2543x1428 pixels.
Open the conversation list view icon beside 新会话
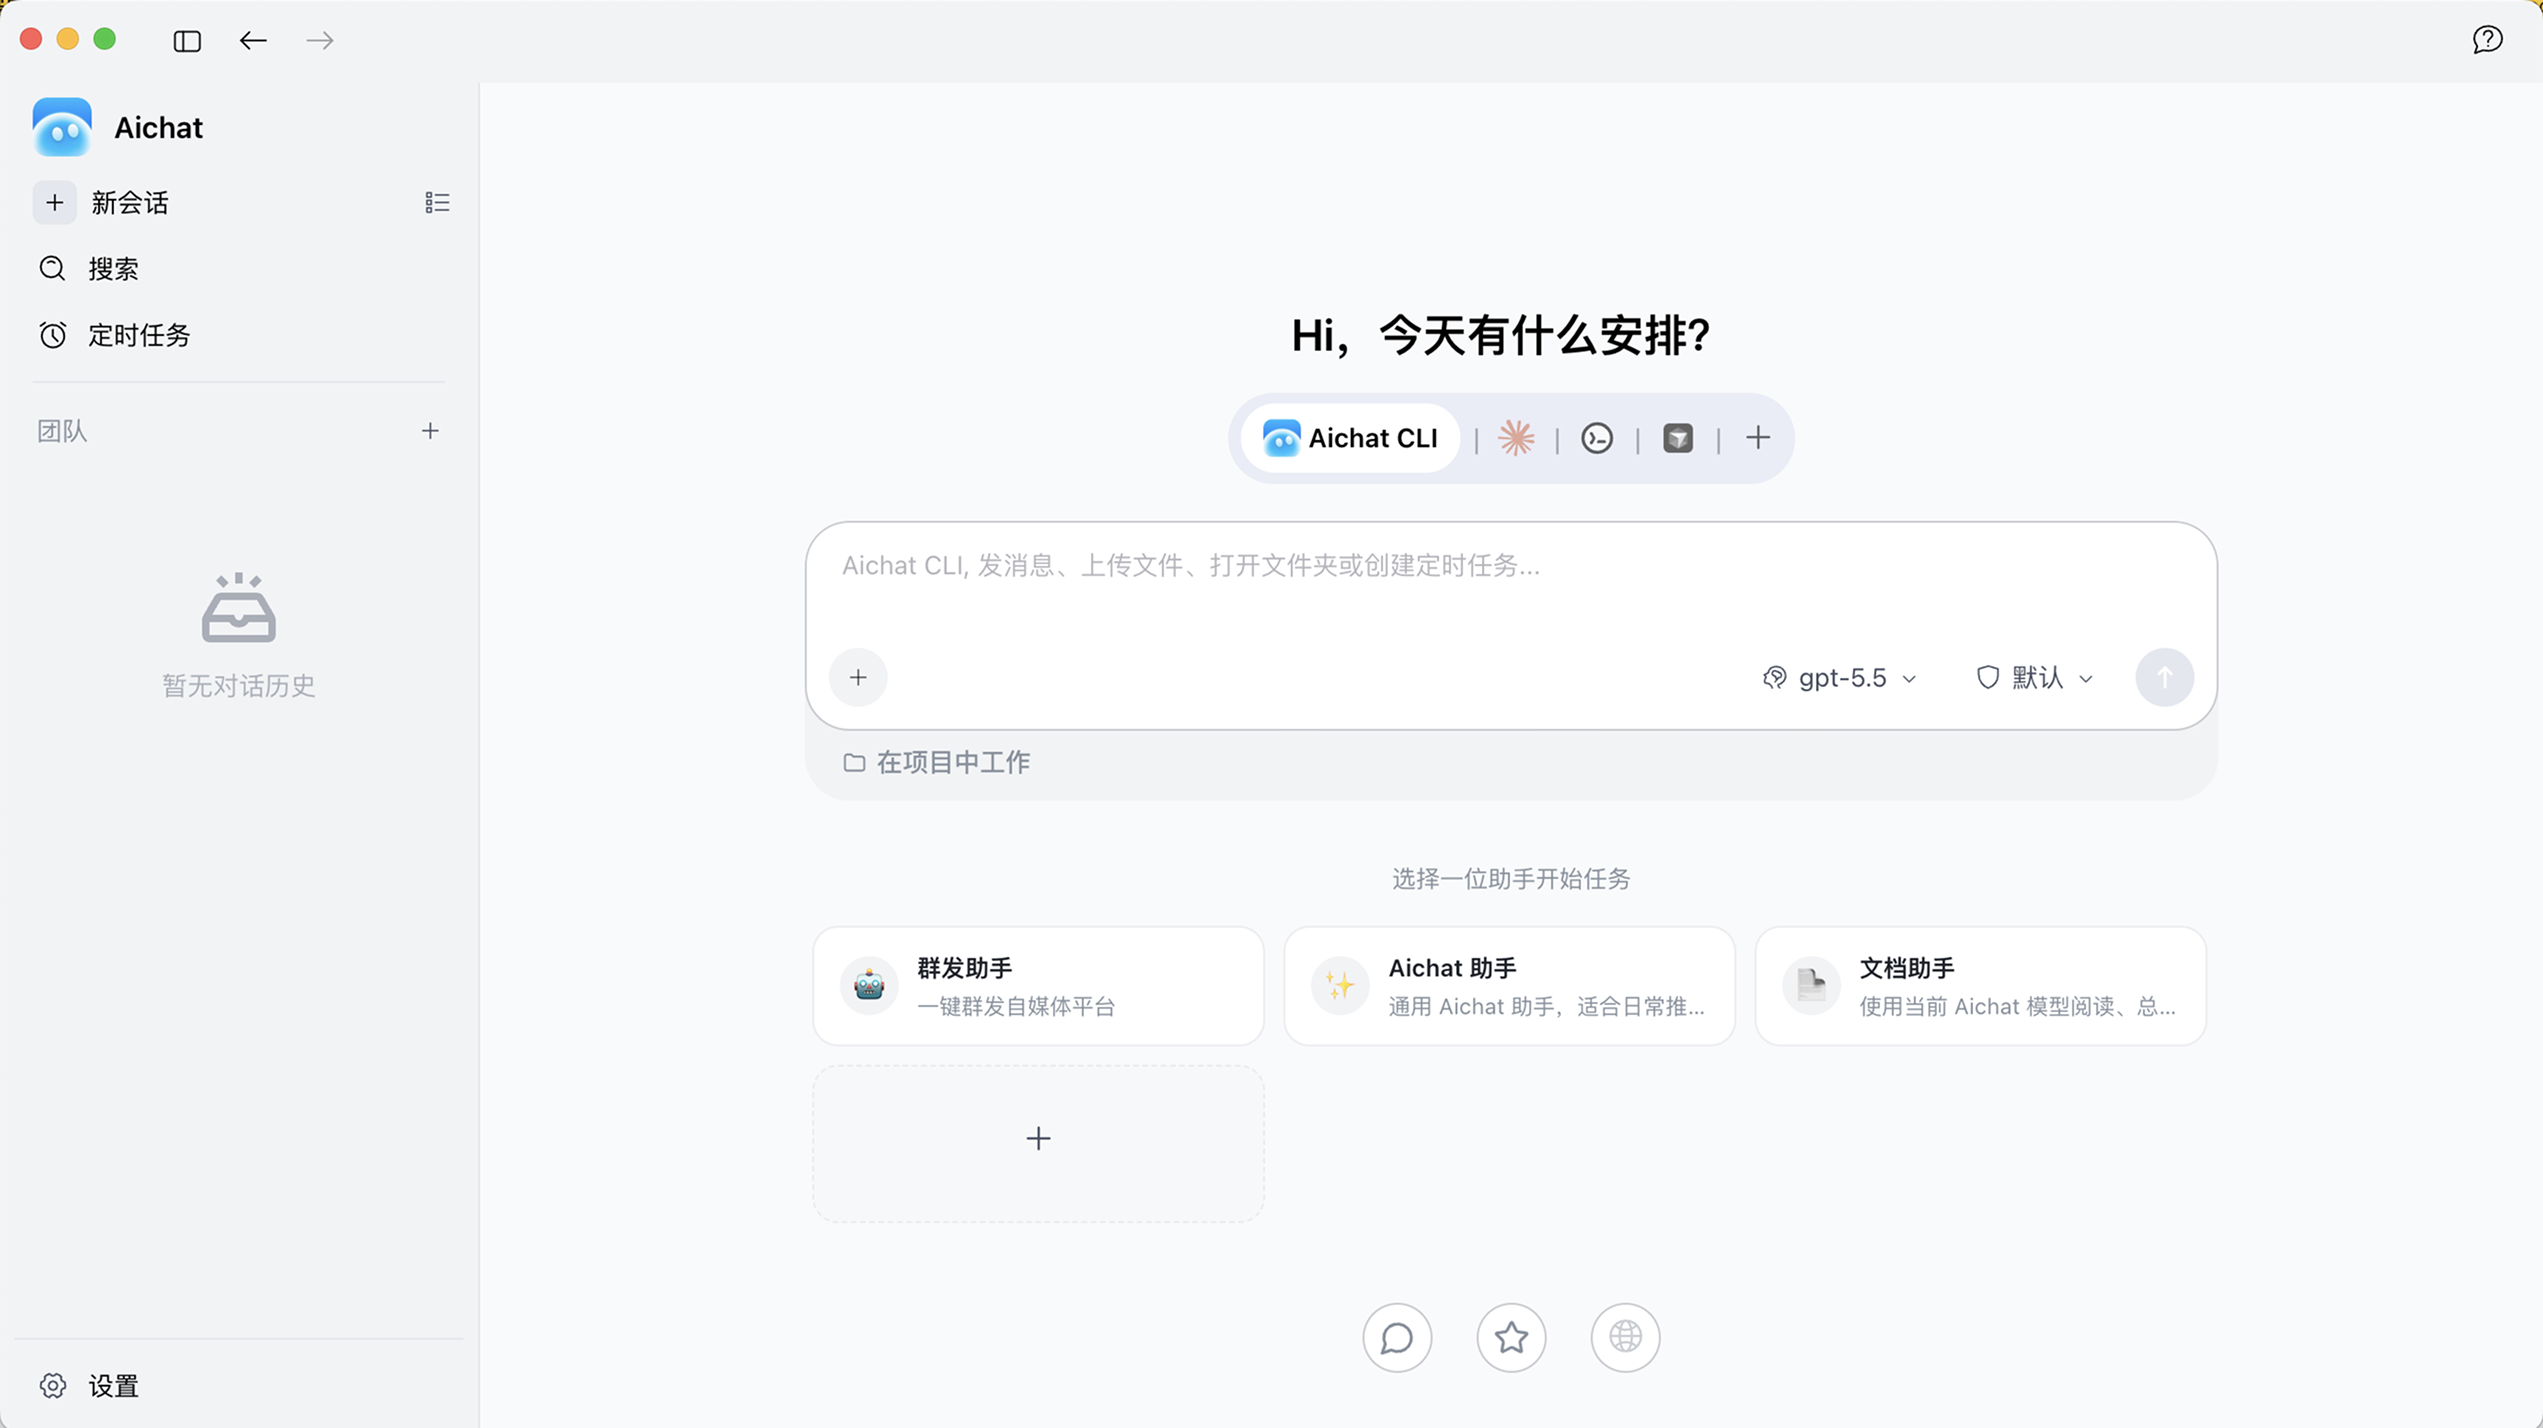pyautogui.click(x=437, y=203)
